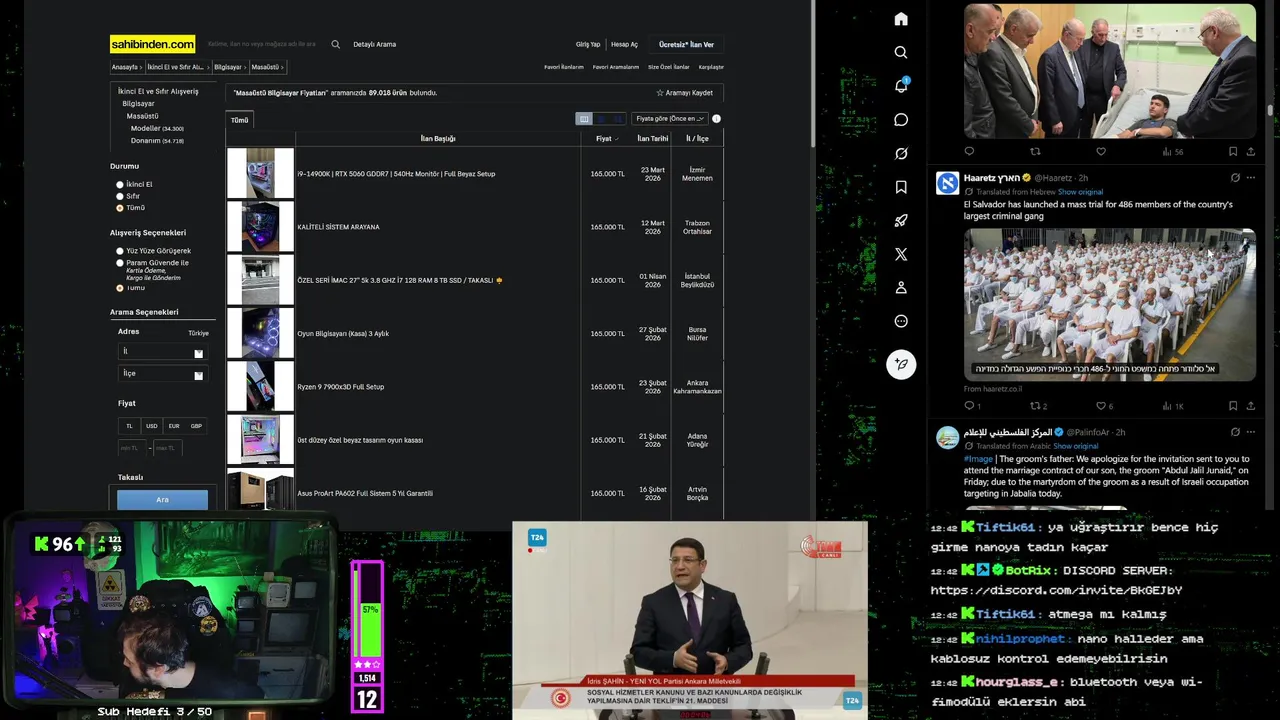The width and height of the screenshot is (1280, 720).
Task: Open the X Home icon in sidebar
Action: point(901,19)
